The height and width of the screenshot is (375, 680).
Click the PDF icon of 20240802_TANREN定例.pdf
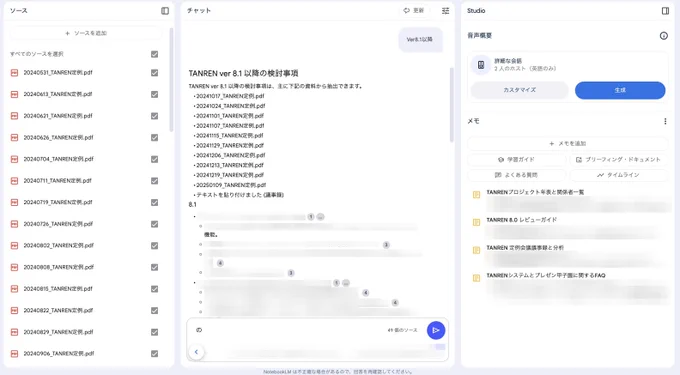pyautogui.click(x=14, y=245)
